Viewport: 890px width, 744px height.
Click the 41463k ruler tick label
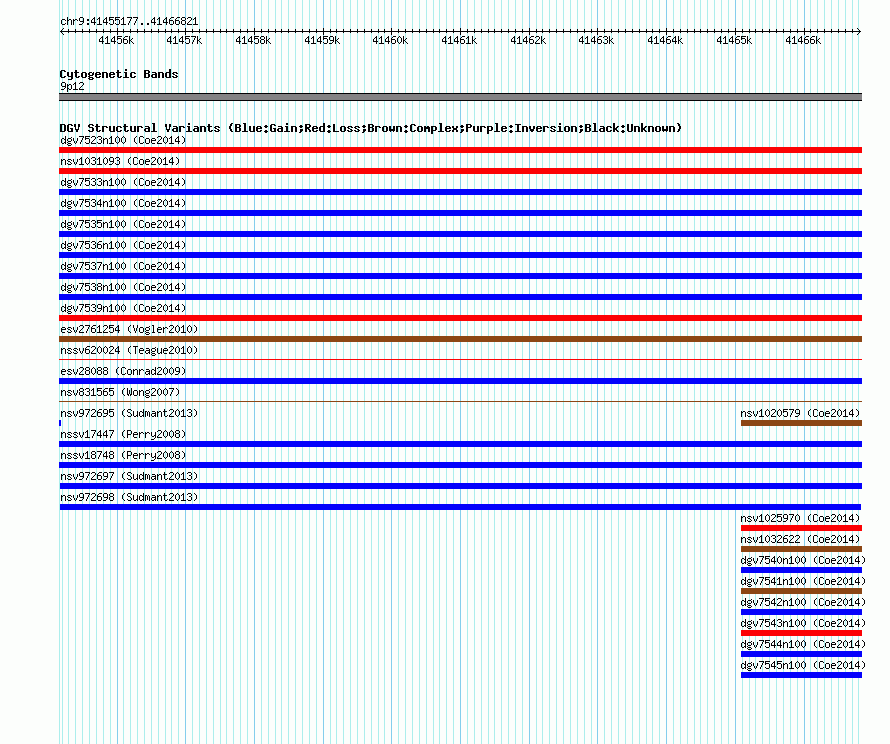point(596,40)
